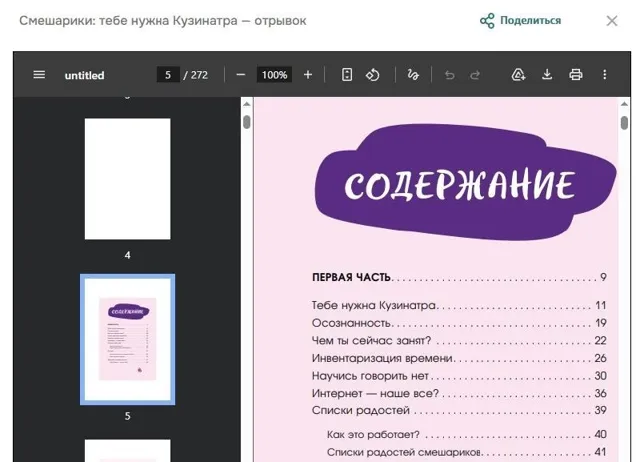Select the page 5 contents thumbnail
This screenshot has height=462, width=640.
pos(128,339)
